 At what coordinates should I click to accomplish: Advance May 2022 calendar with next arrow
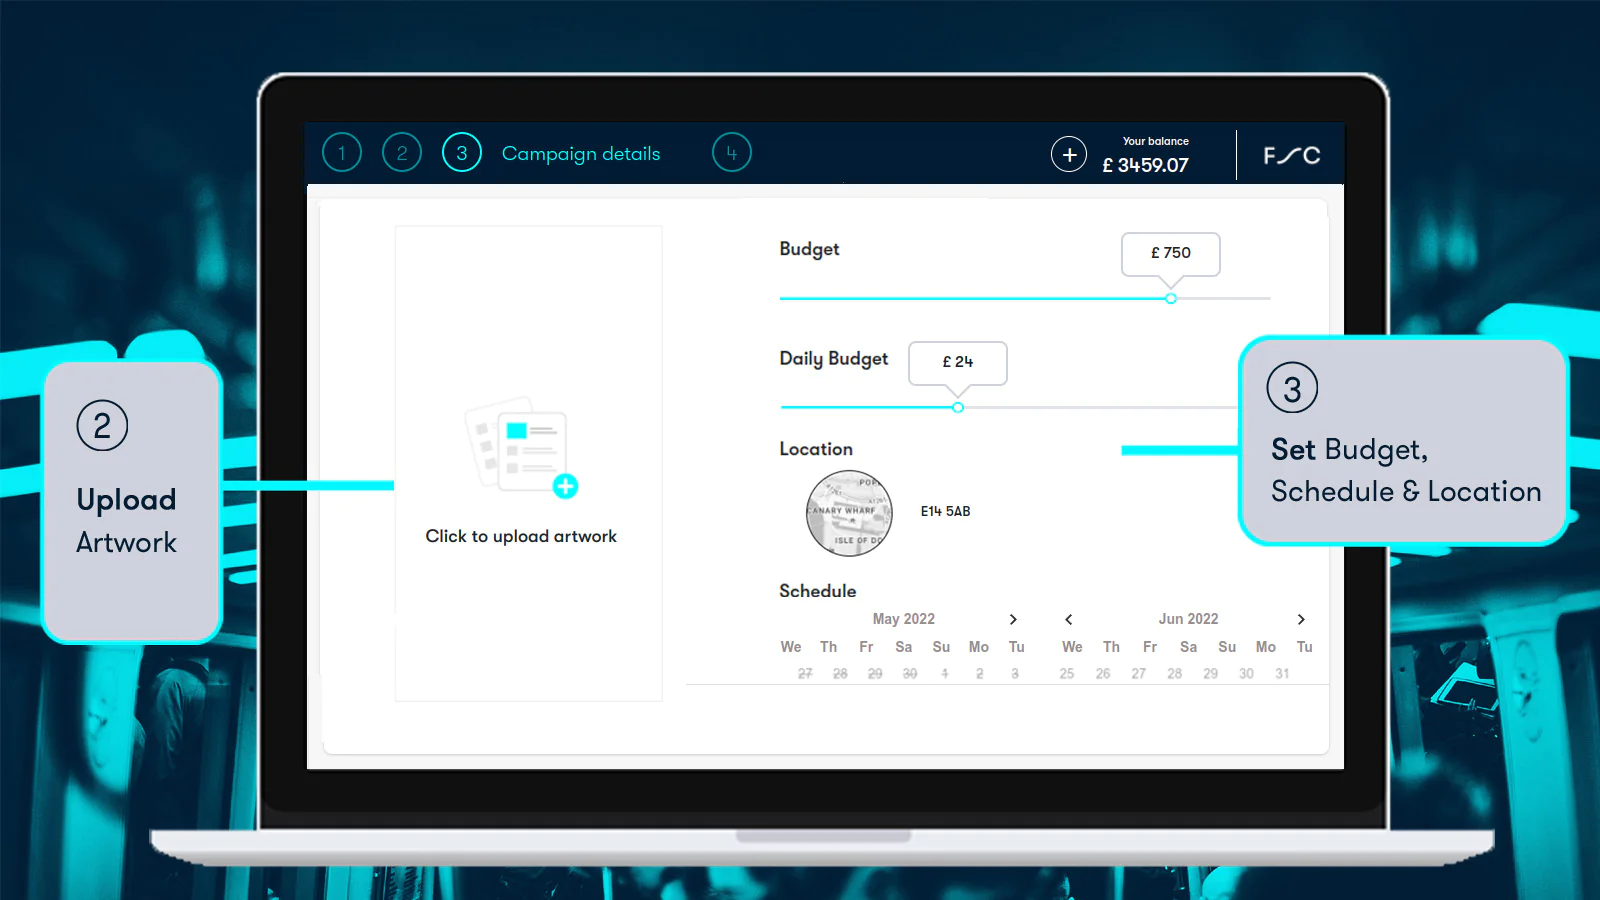click(1013, 619)
